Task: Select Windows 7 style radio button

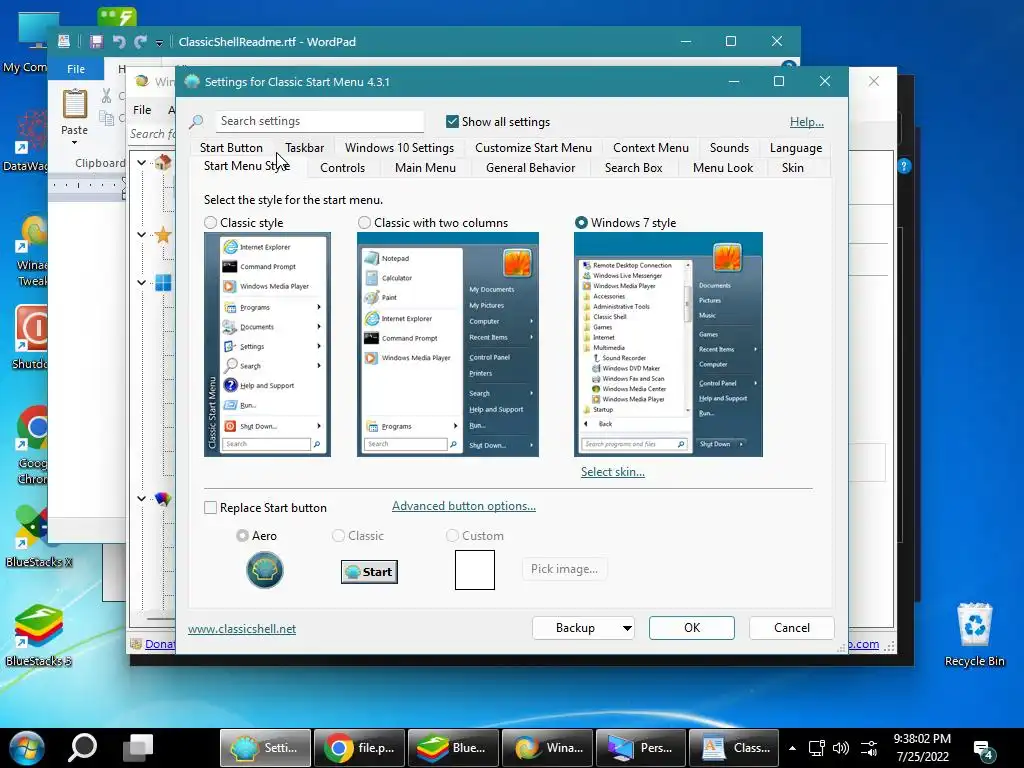Action: 581,223
